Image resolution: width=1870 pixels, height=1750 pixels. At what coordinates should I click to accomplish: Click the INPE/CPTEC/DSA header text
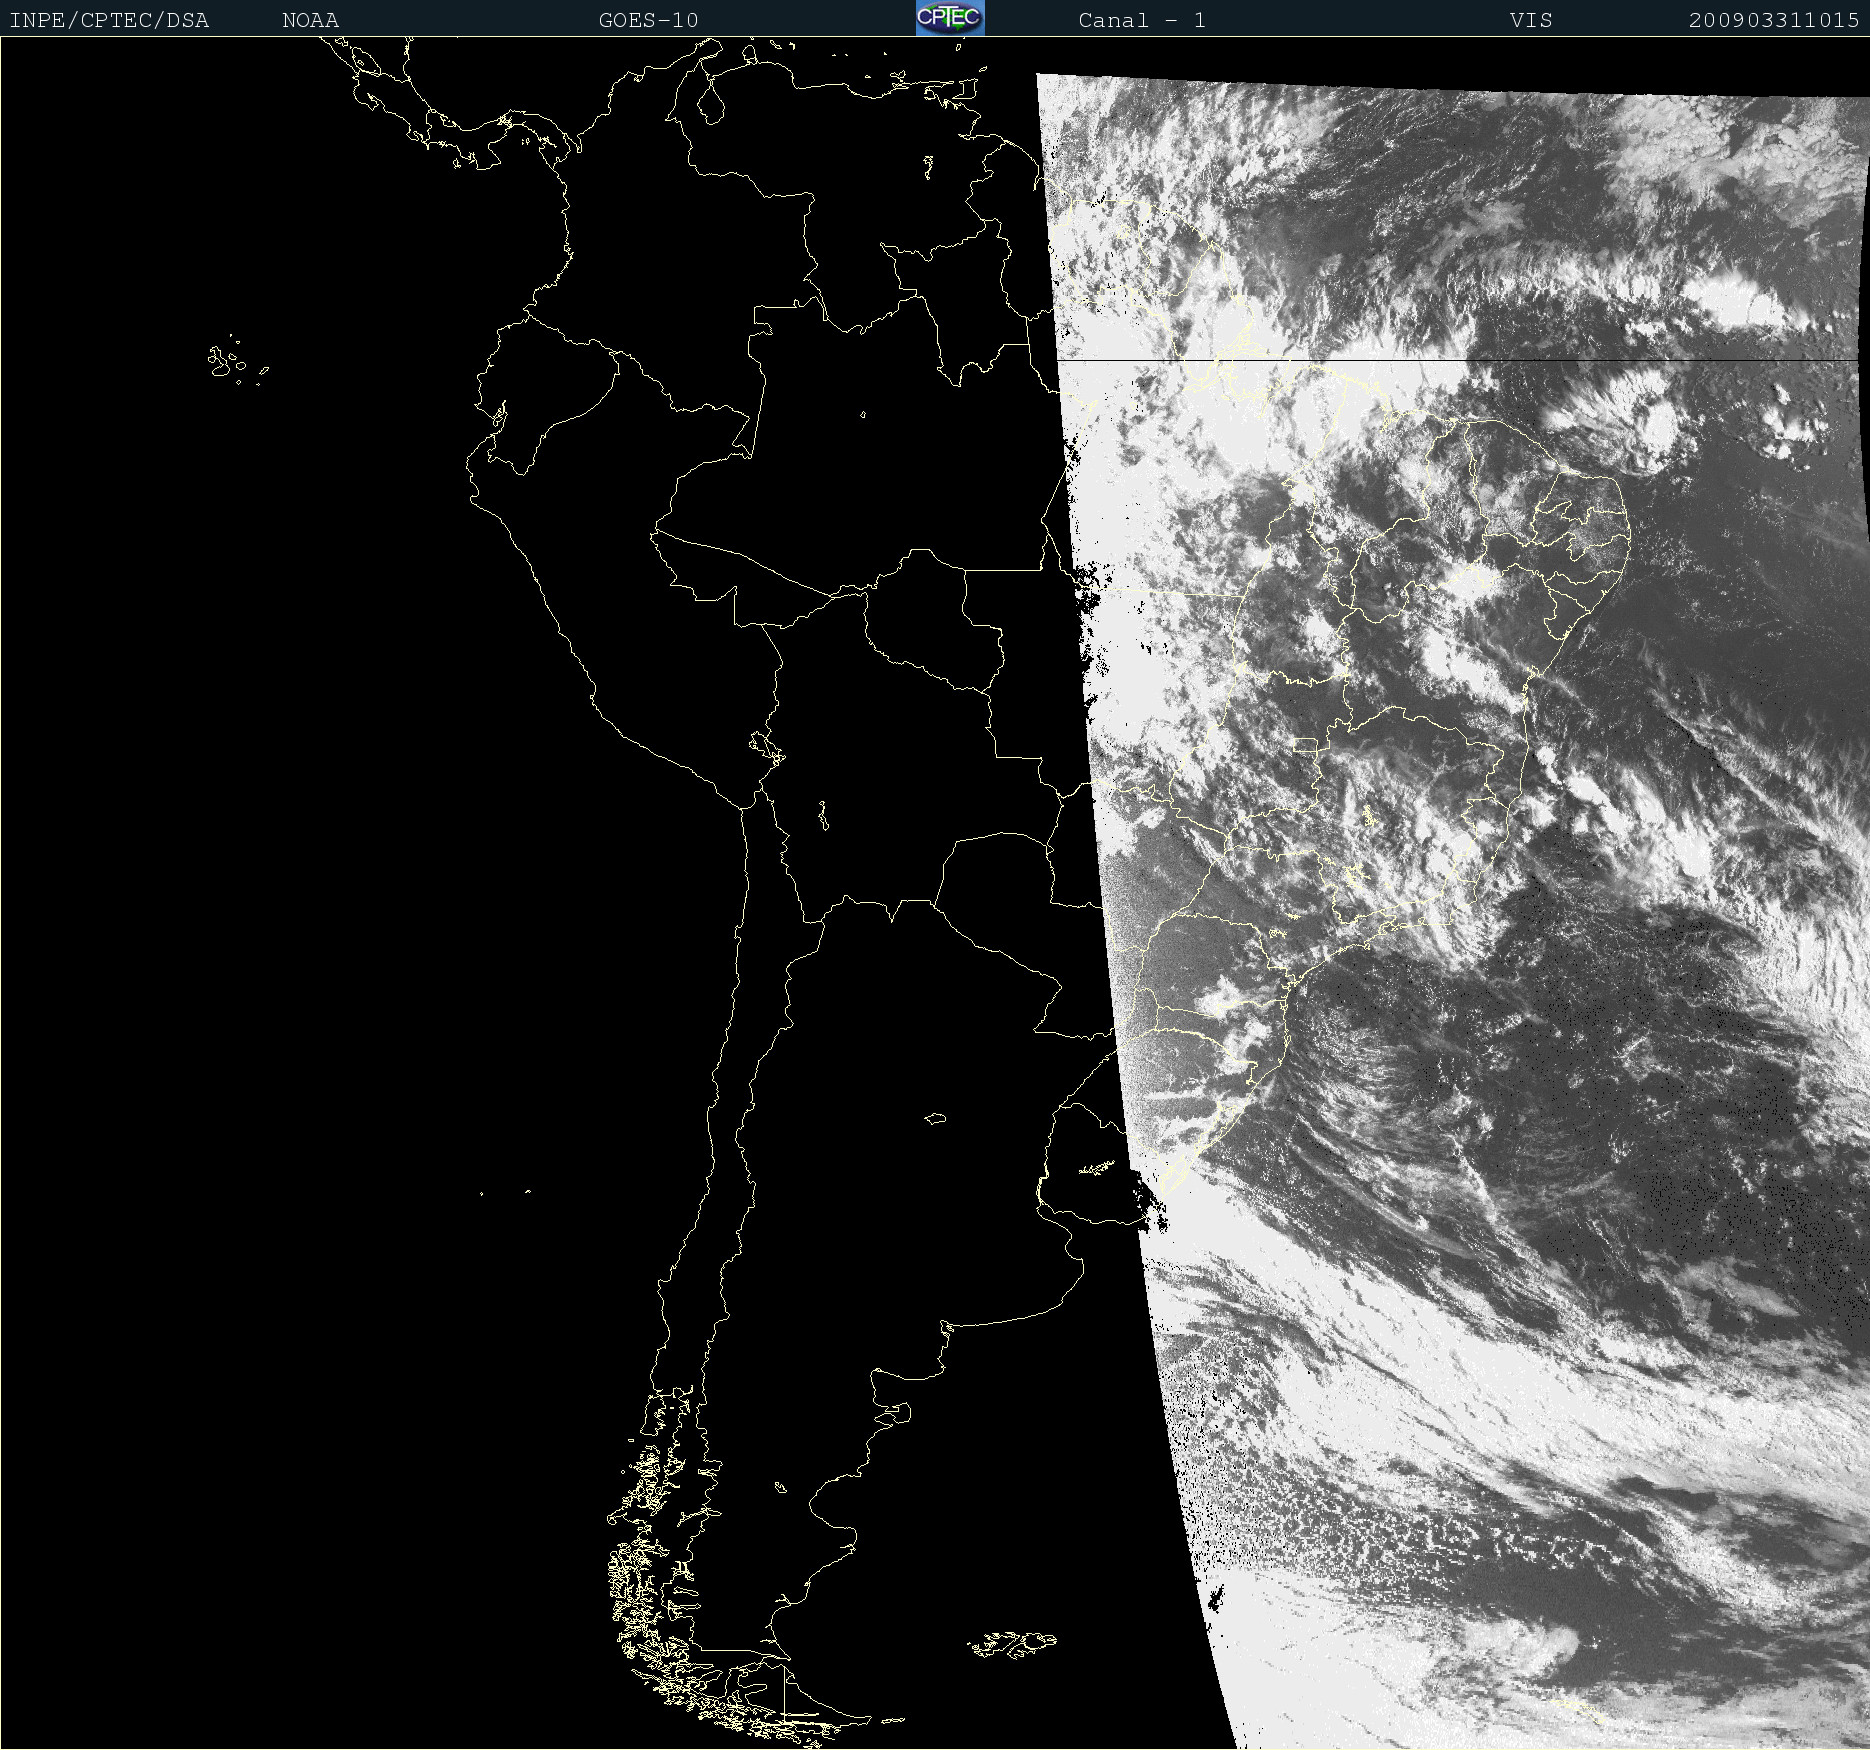[x=109, y=20]
